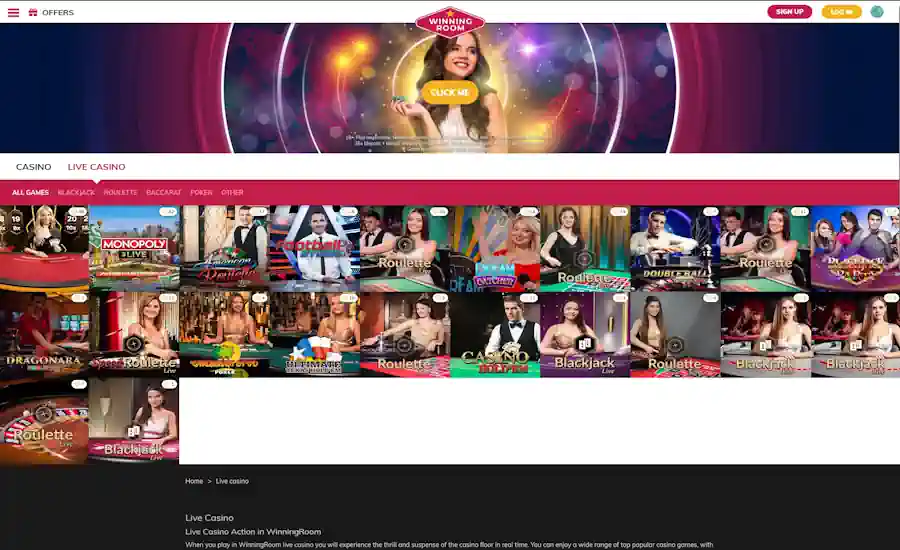This screenshot has width=900, height=550.
Task: Open the Football Studio game thumbnail
Action: click(315, 248)
